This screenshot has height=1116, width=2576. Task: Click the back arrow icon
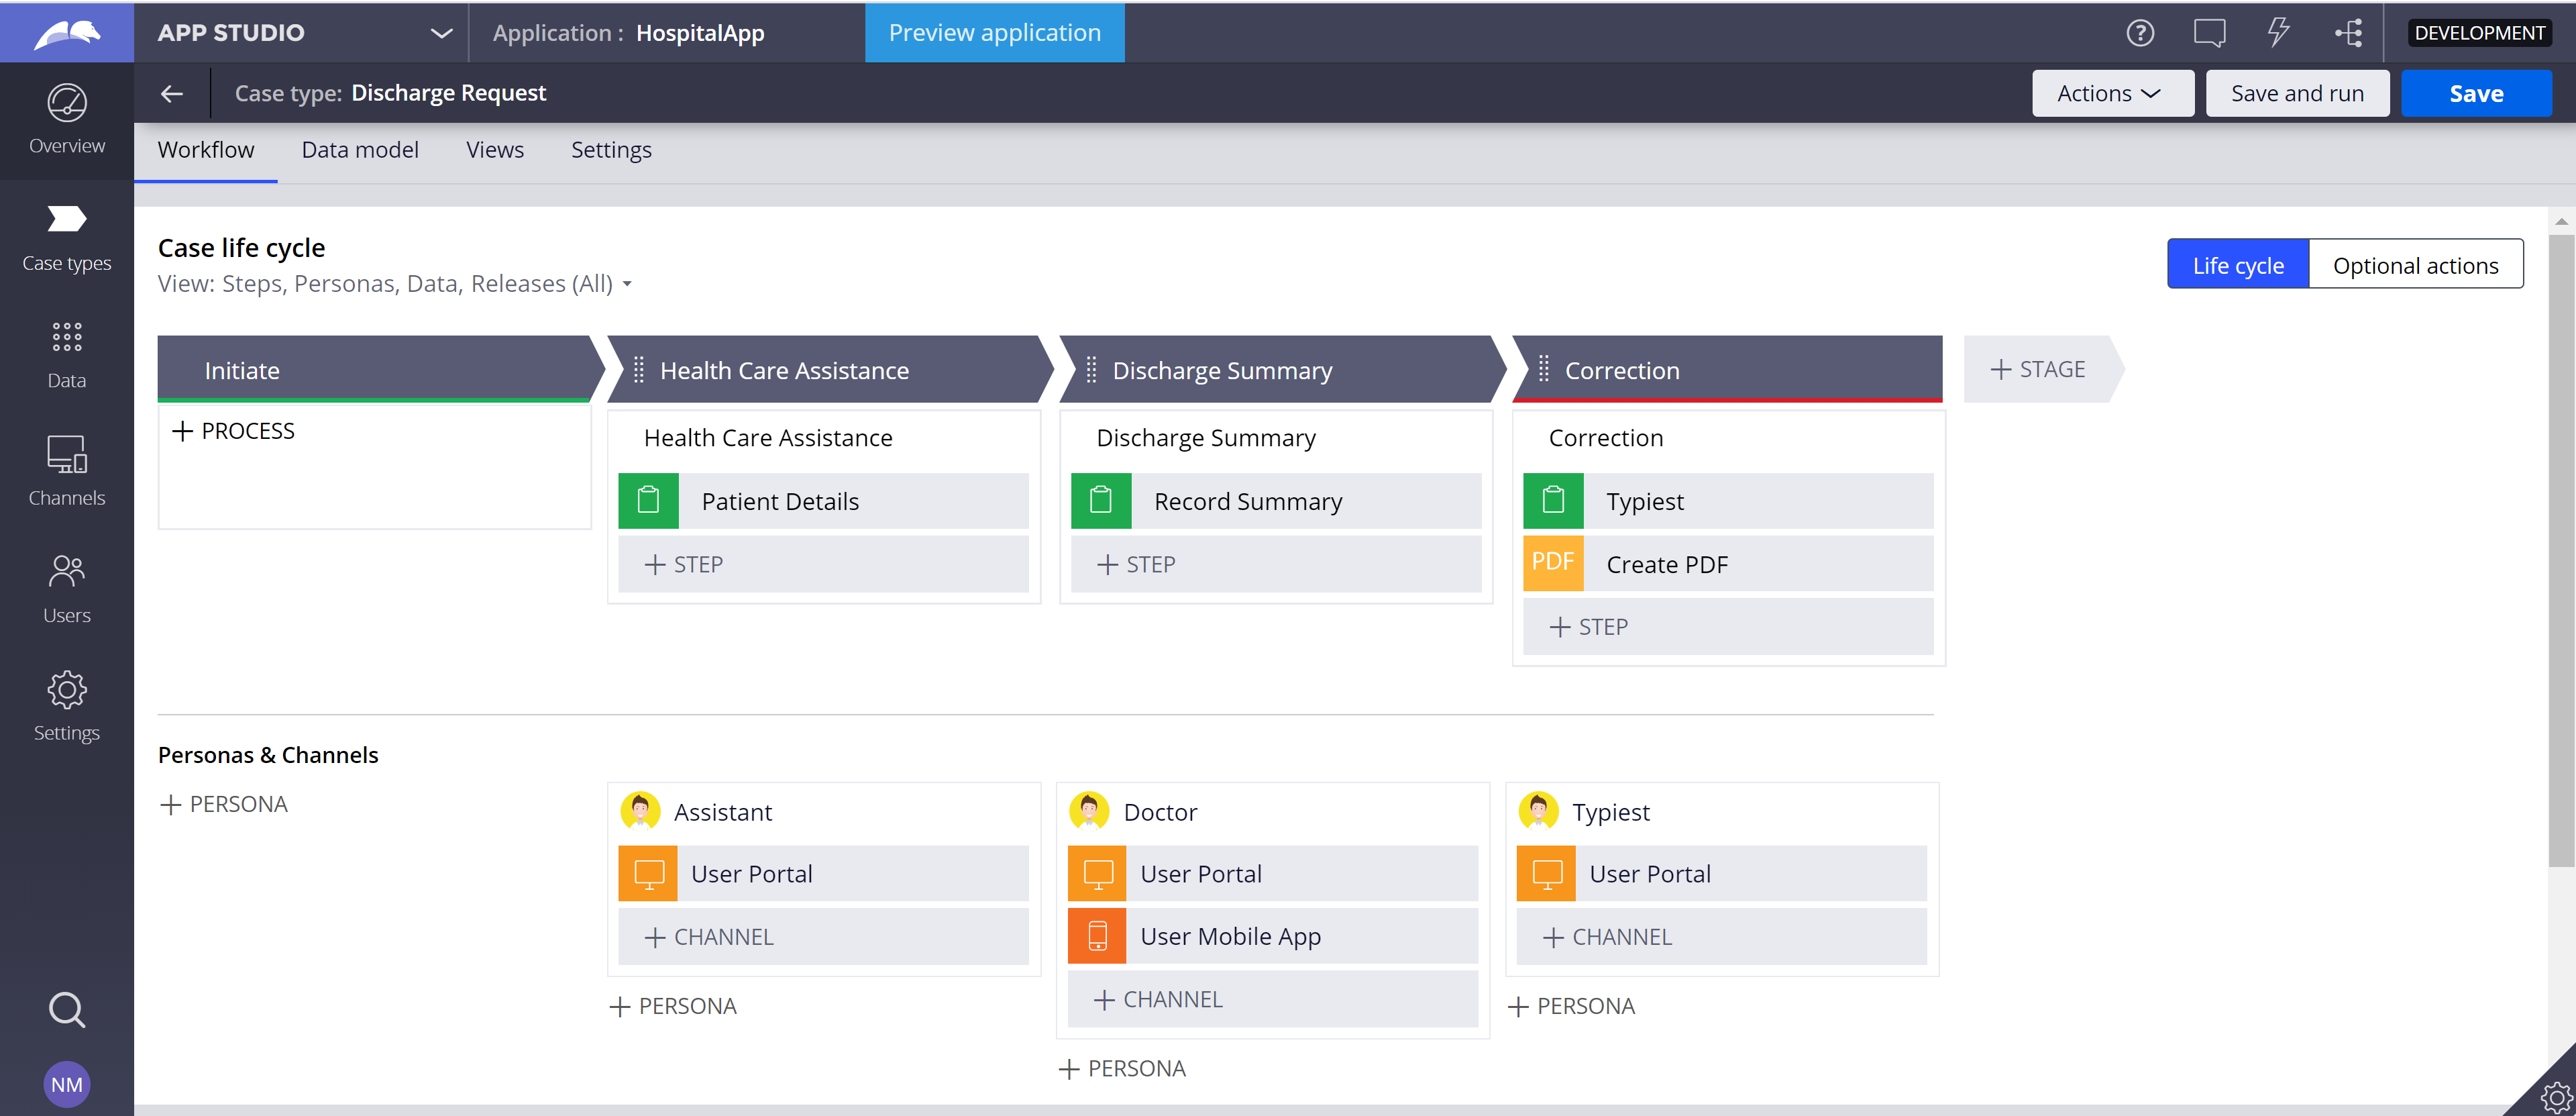(x=172, y=93)
